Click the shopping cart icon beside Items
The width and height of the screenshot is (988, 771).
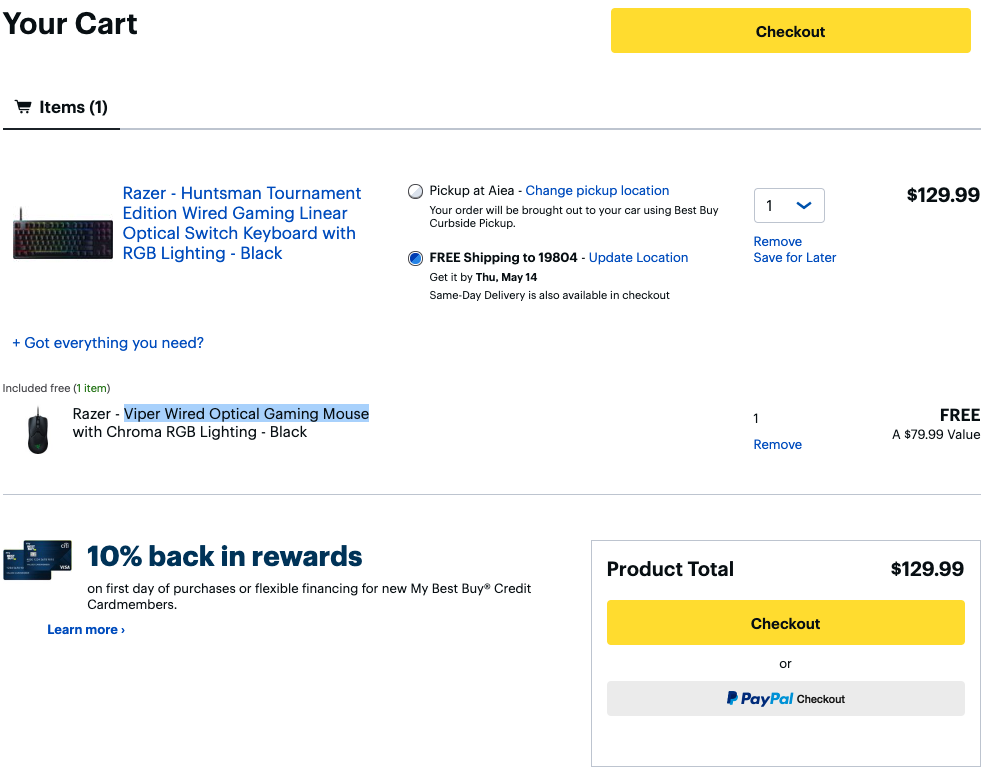point(23,107)
